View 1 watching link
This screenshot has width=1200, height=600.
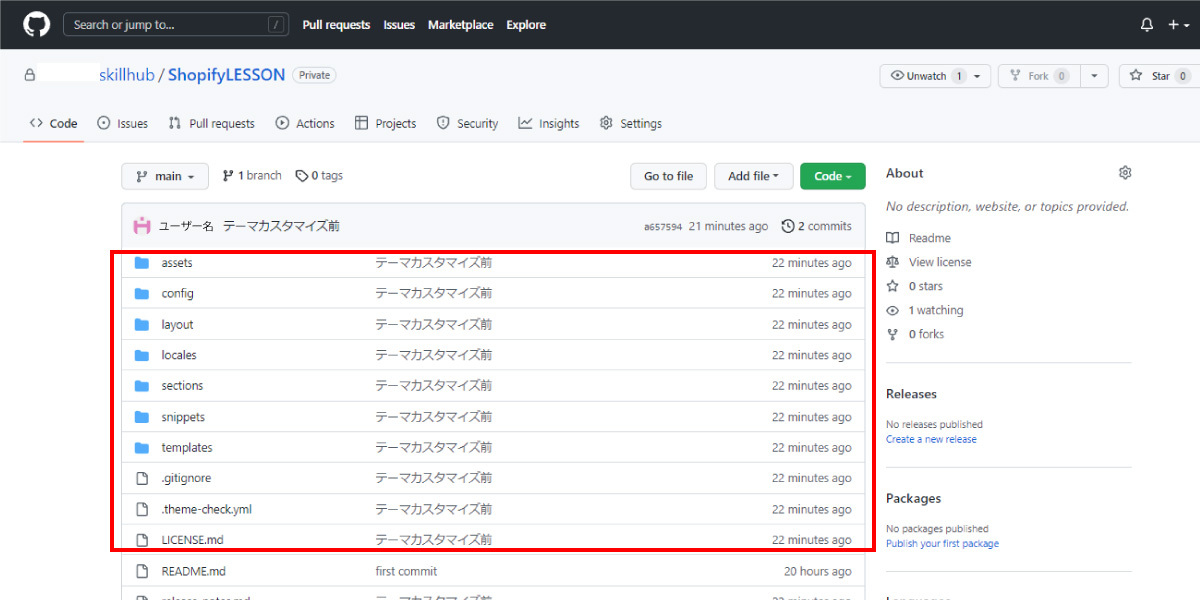pos(925,310)
